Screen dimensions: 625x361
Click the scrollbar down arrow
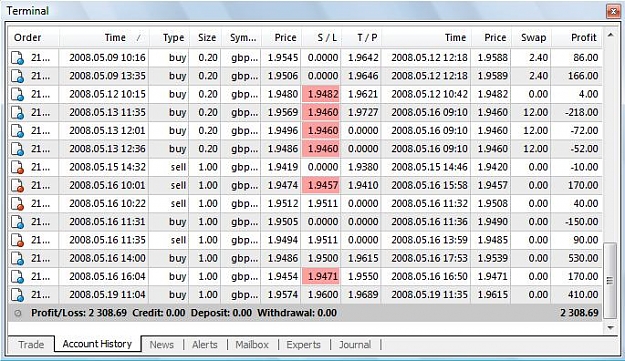[610, 328]
